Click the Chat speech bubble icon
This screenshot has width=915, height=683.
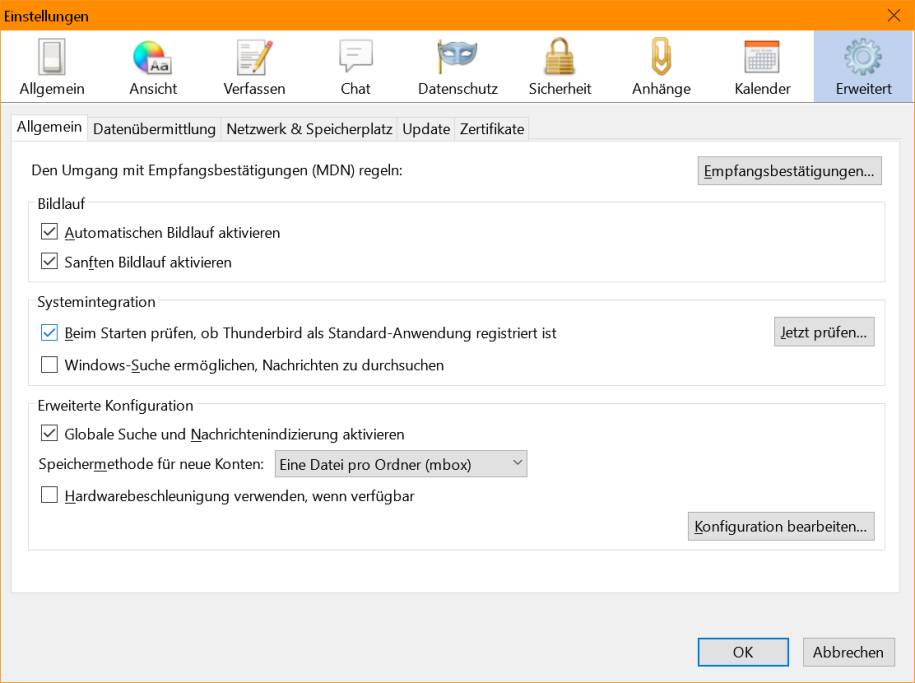point(355,58)
